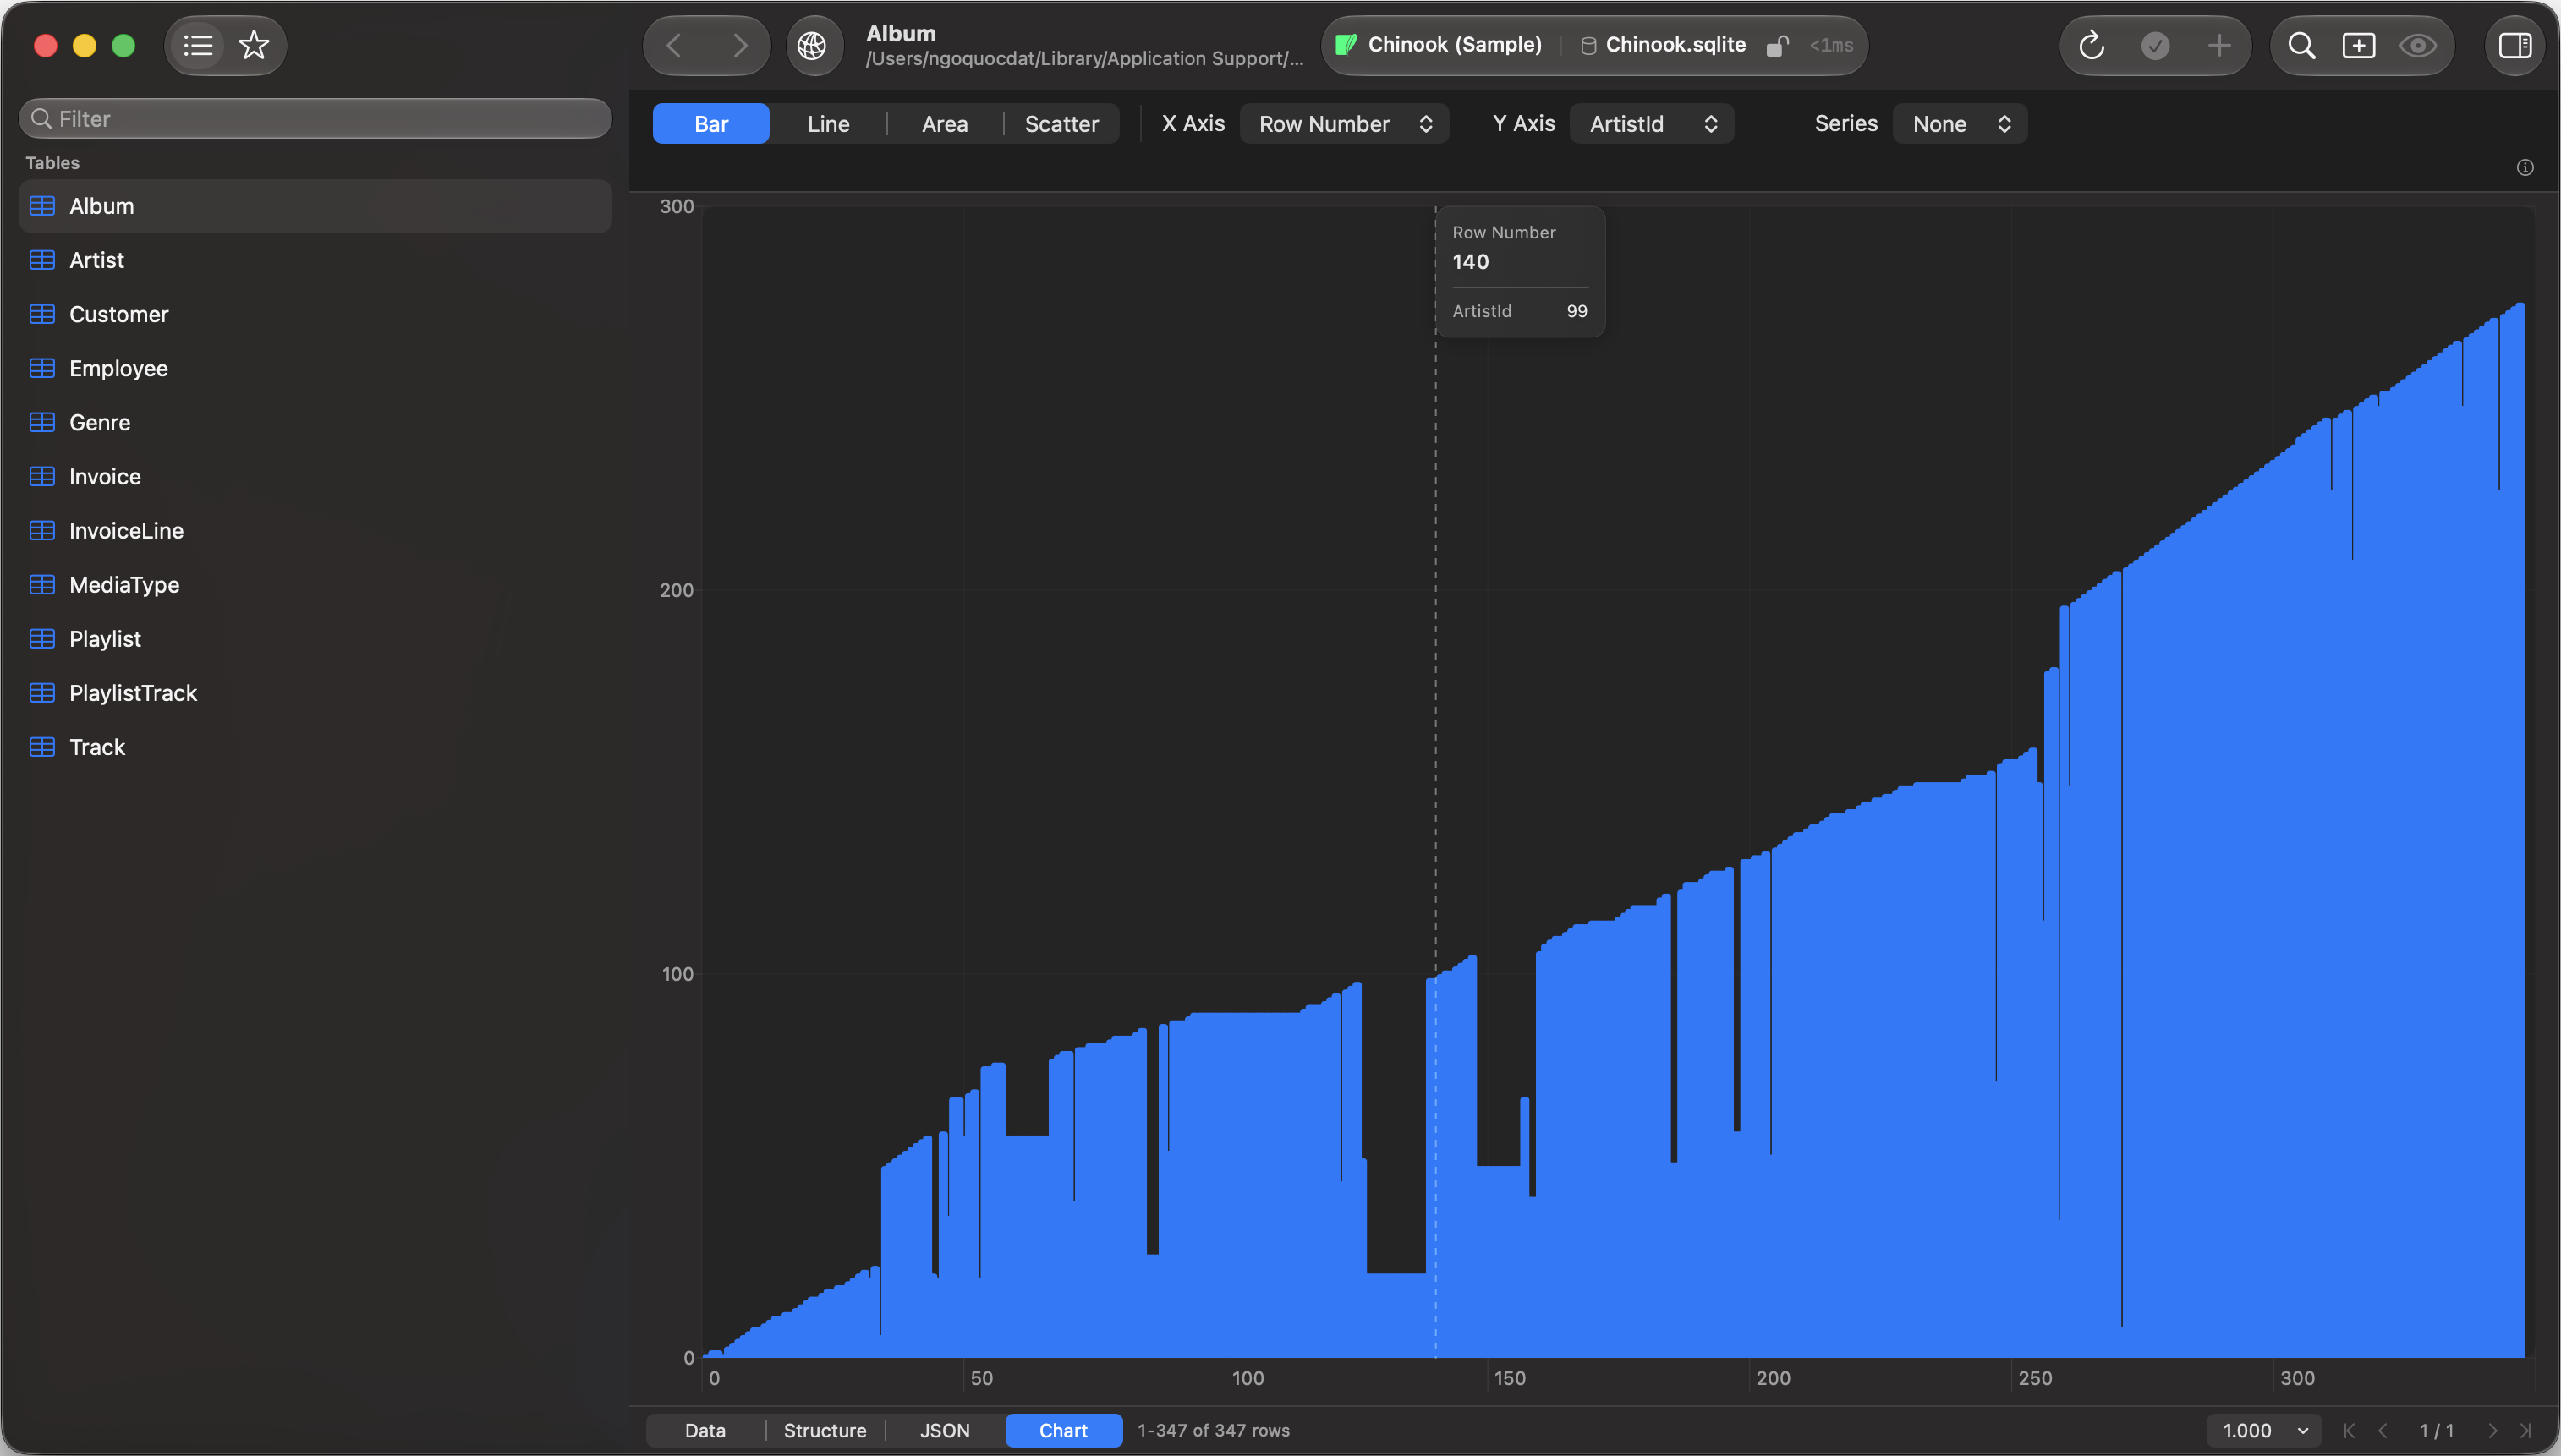Open the Invoice table name
This screenshot has width=2561, height=1456.
coord(105,476)
